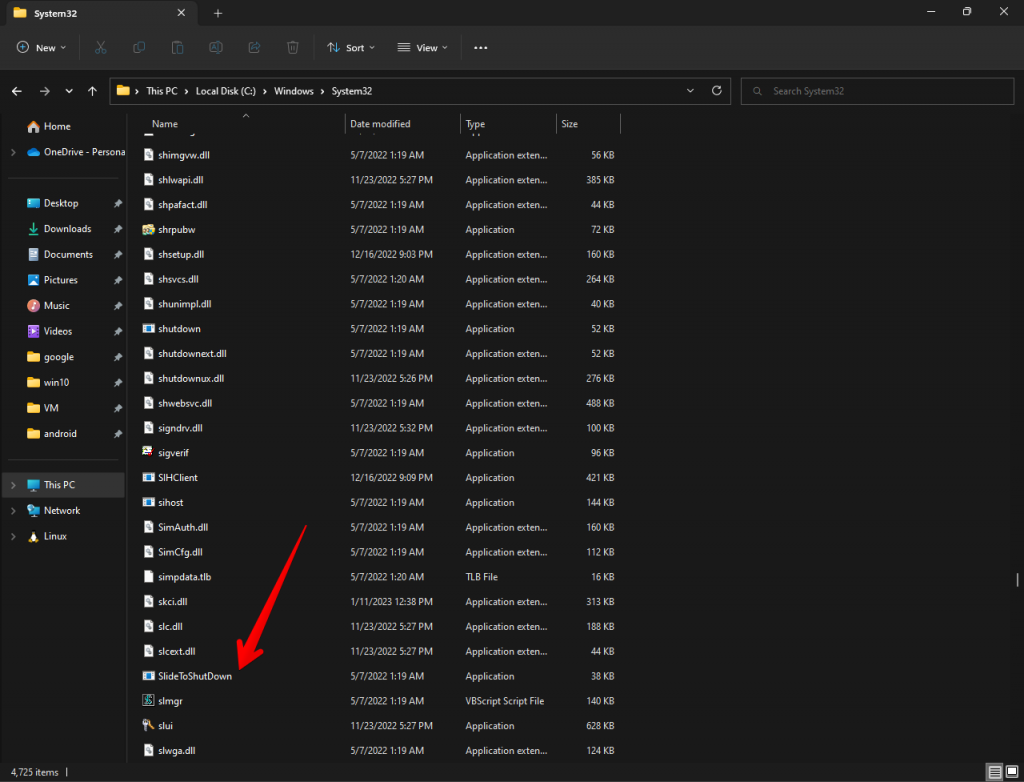Viewport: 1024px width, 782px height.
Task: Navigate to This PC in breadcrumb
Action: coord(162,91)
